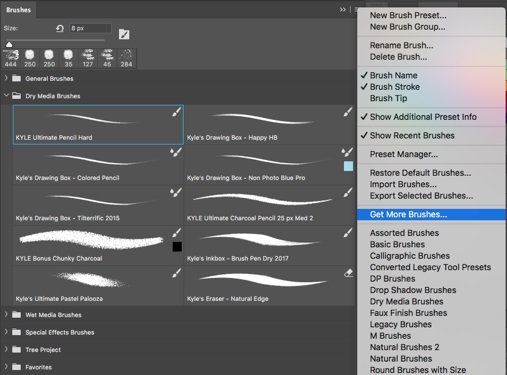This screenshot has height=375, width=507.
Task: Select the recent brush sized 45
Action: click(x=107, y=58)
